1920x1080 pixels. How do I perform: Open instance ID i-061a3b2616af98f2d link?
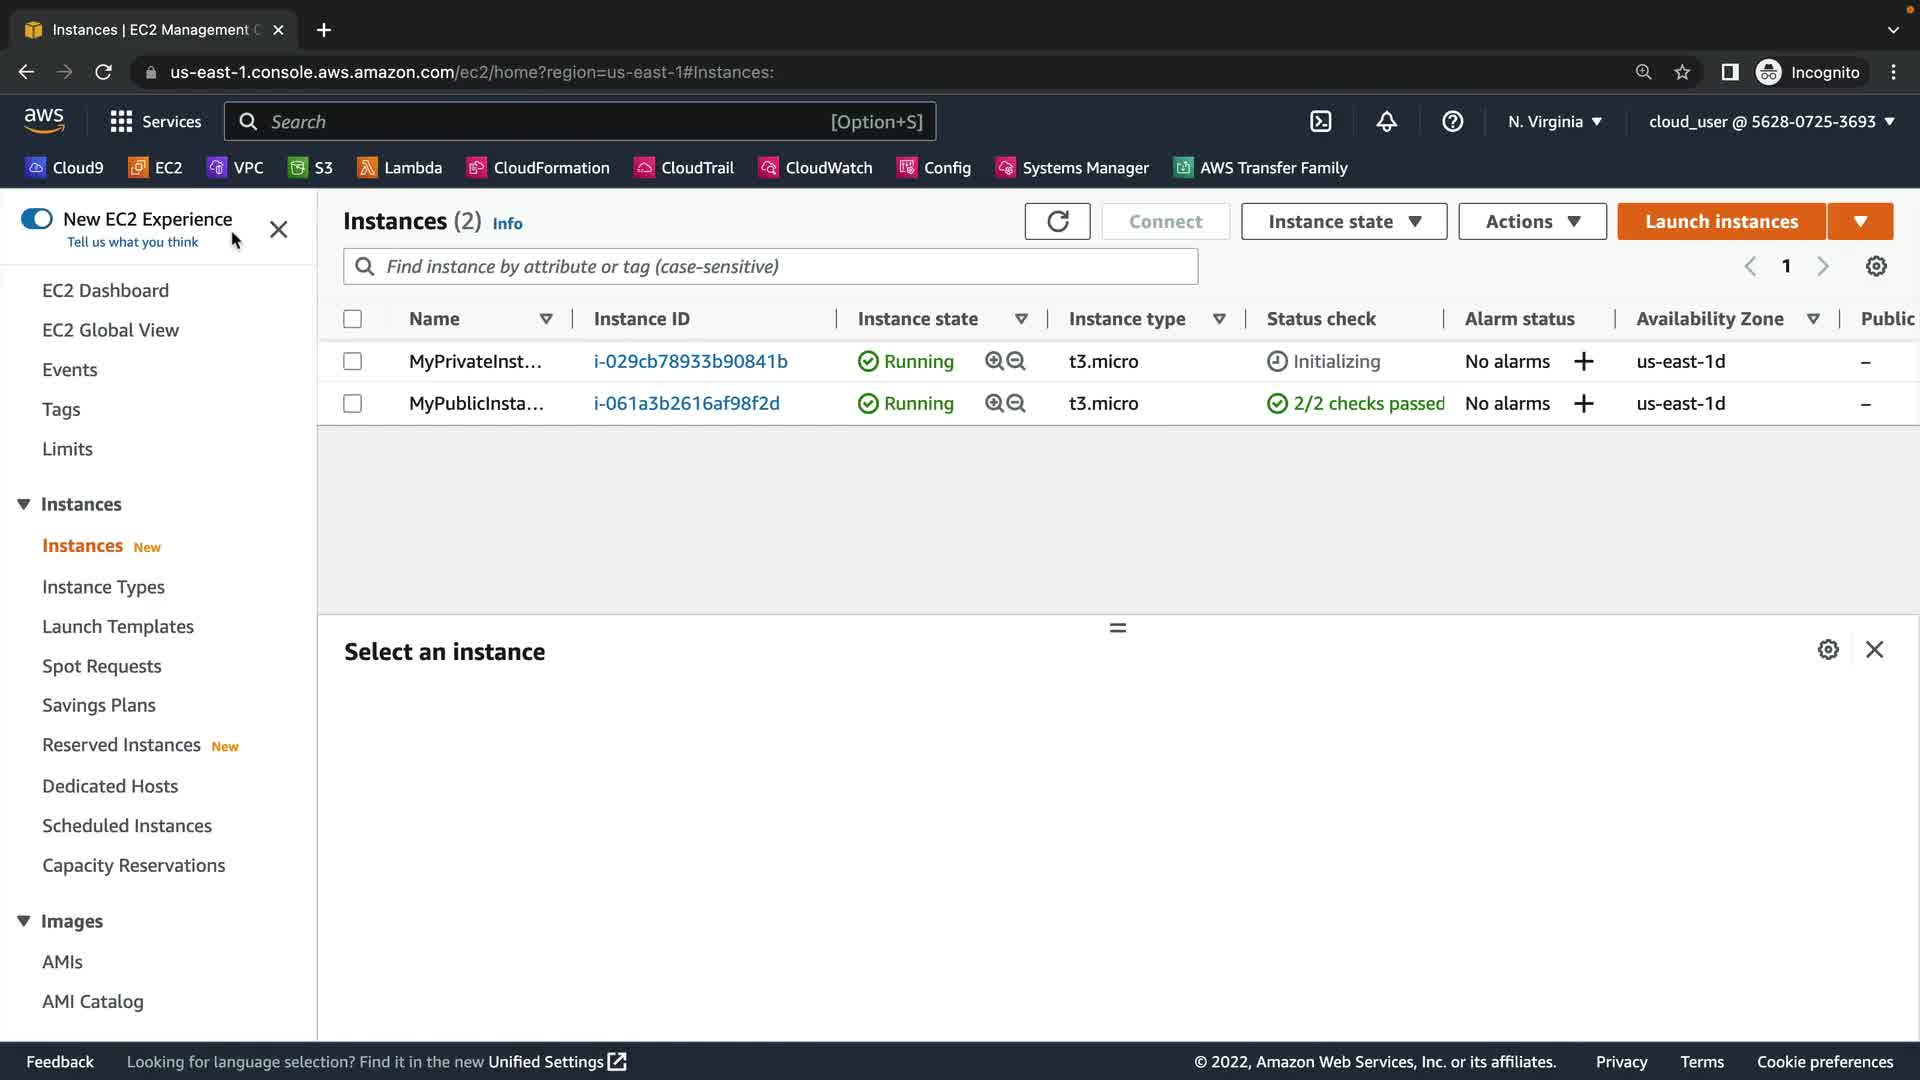pyautogui.click(x=686, y=403)
